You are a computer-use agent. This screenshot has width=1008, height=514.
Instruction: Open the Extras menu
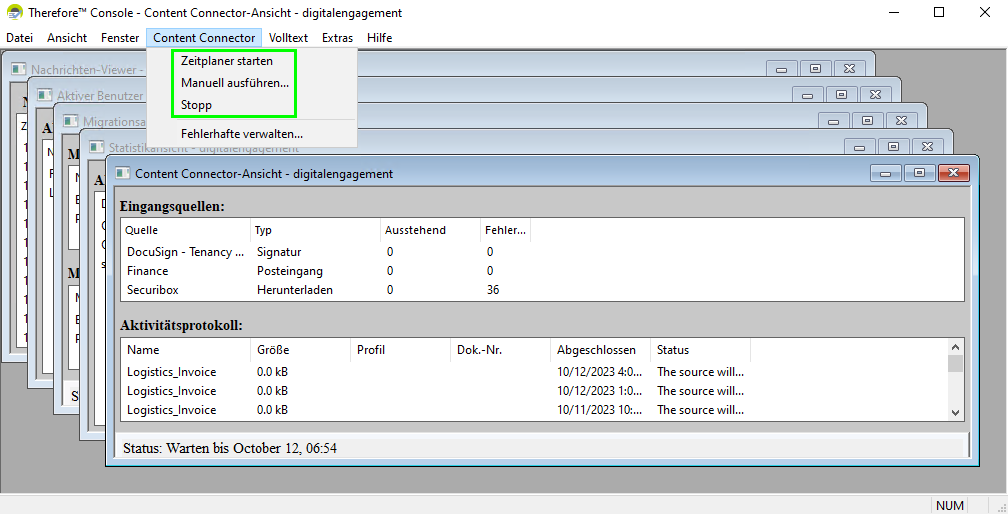[x=337, y=38]
